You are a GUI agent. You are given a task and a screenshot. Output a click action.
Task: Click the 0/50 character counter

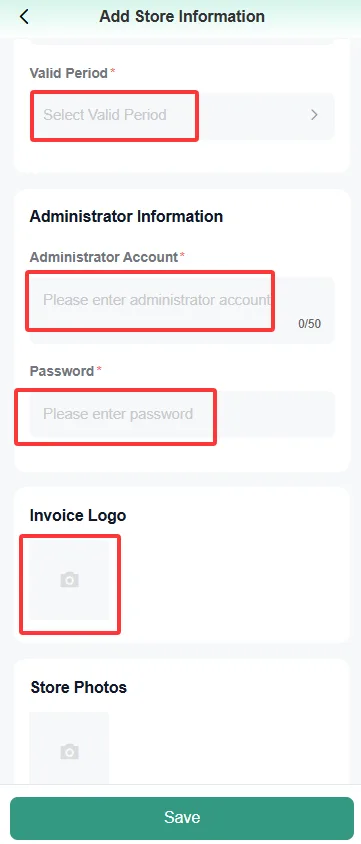click(309, 324)
